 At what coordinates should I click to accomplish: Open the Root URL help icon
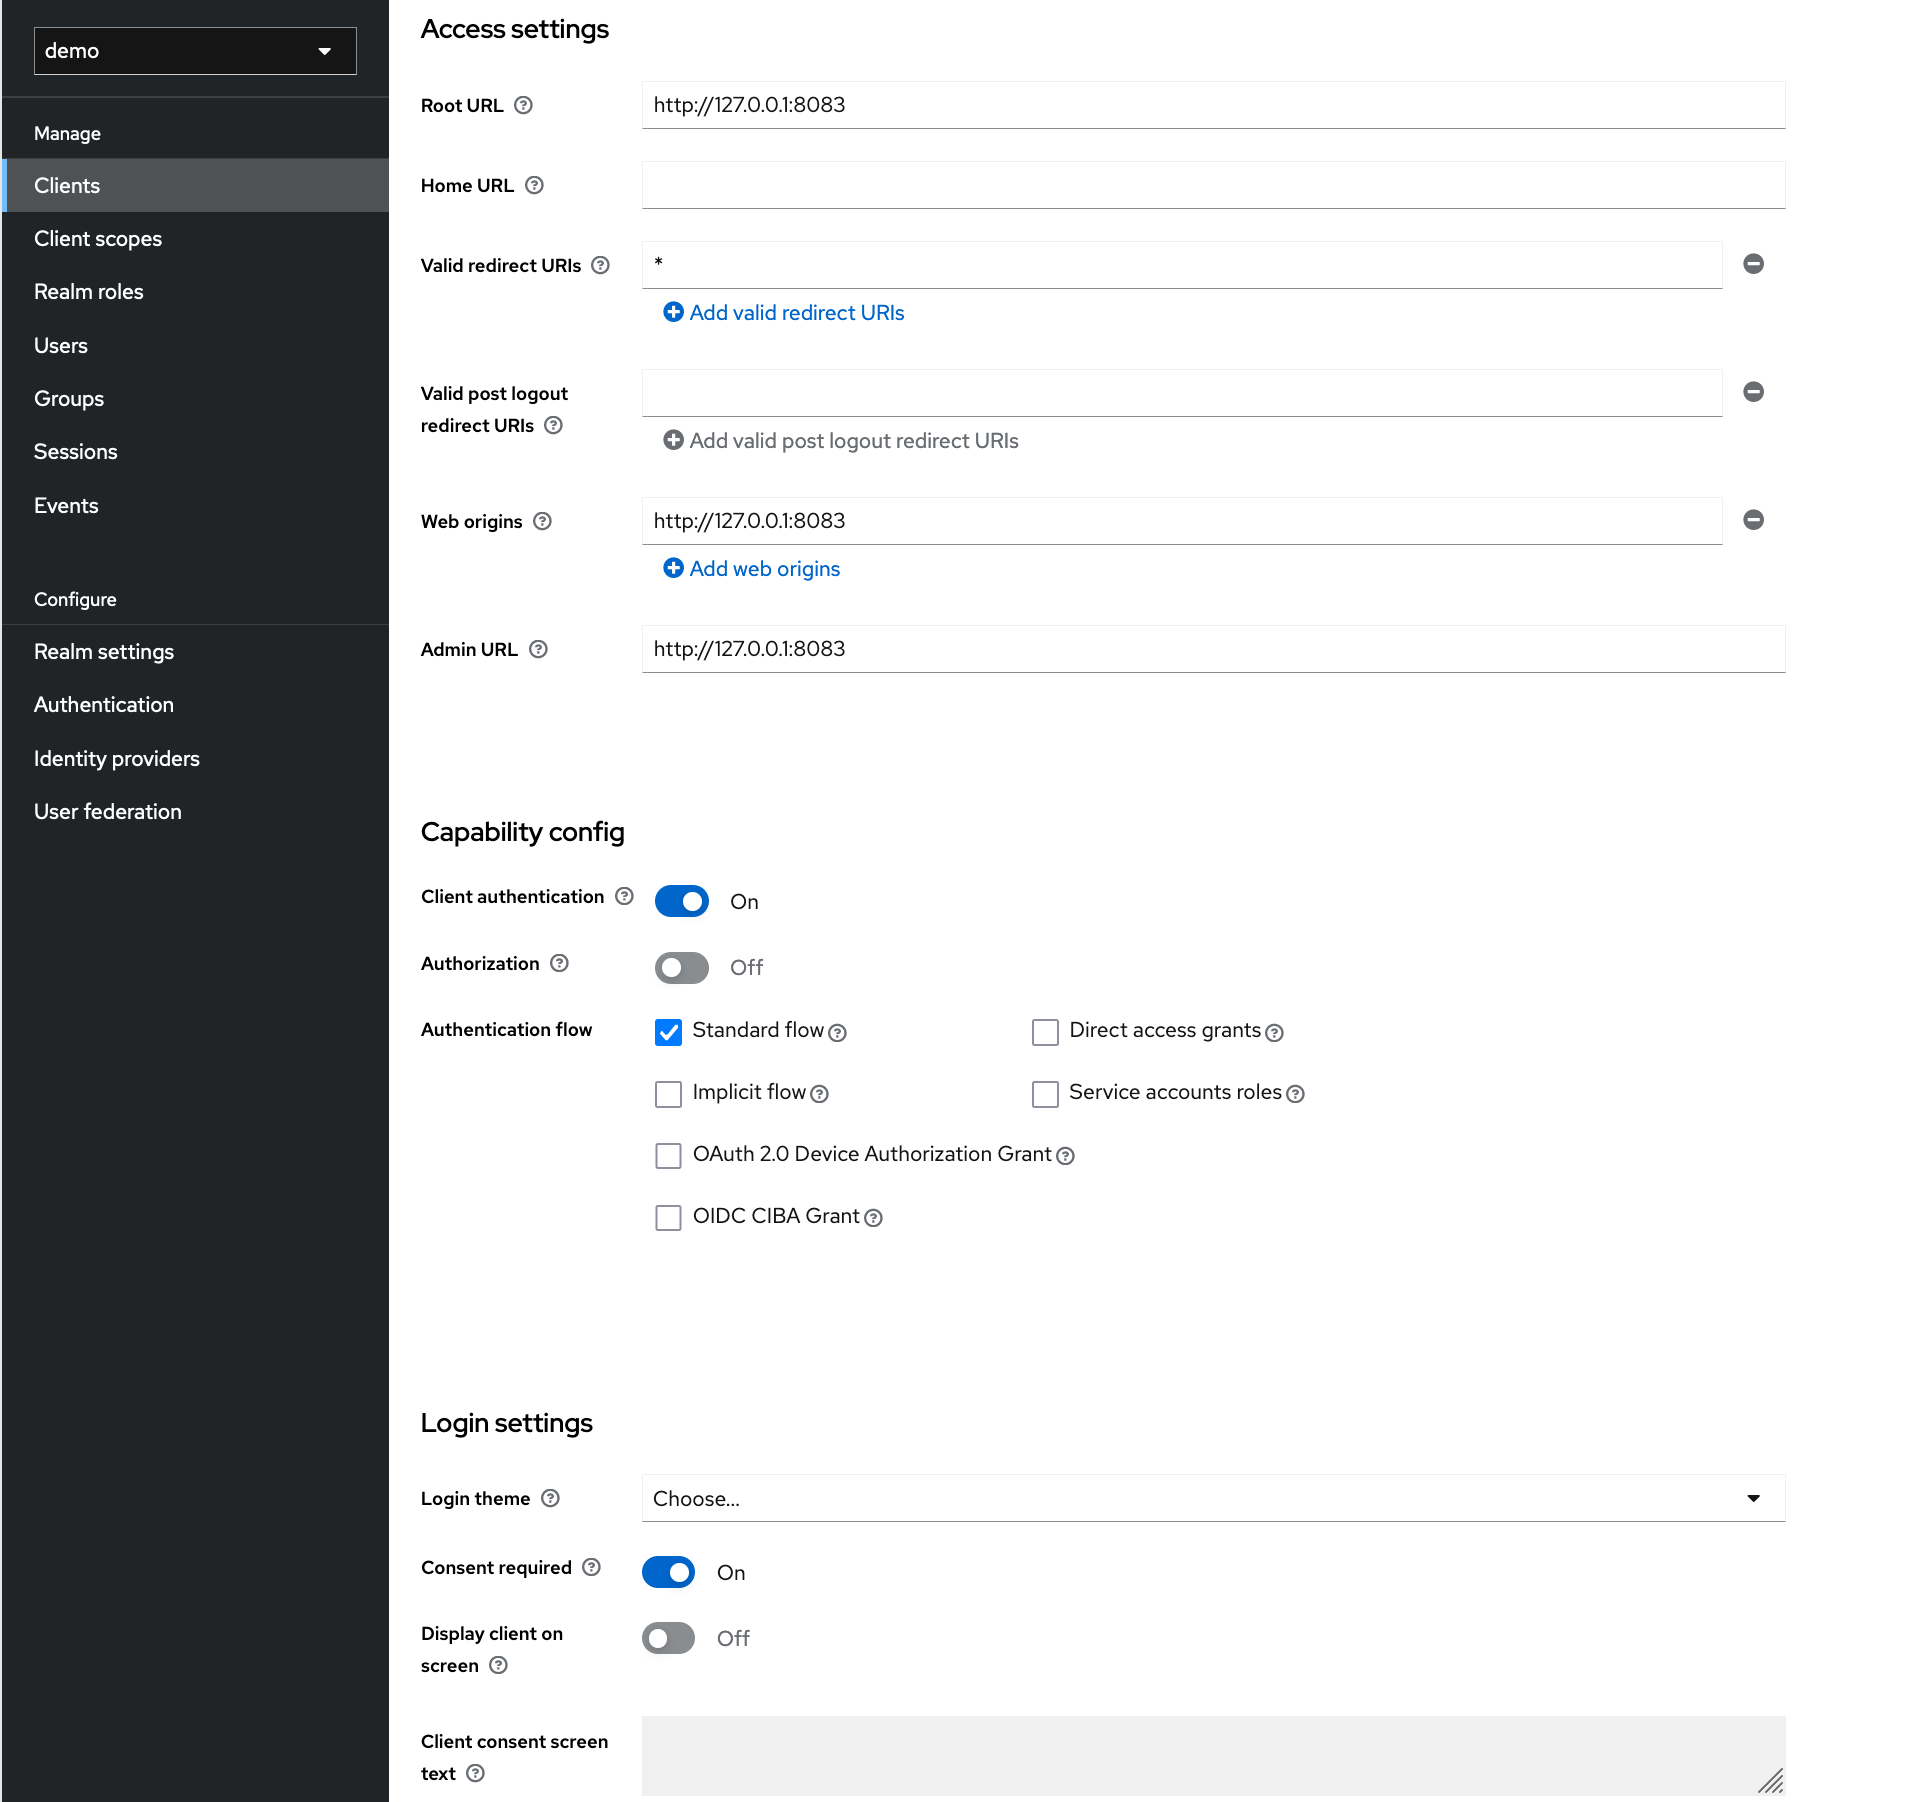tap(523, 105)
